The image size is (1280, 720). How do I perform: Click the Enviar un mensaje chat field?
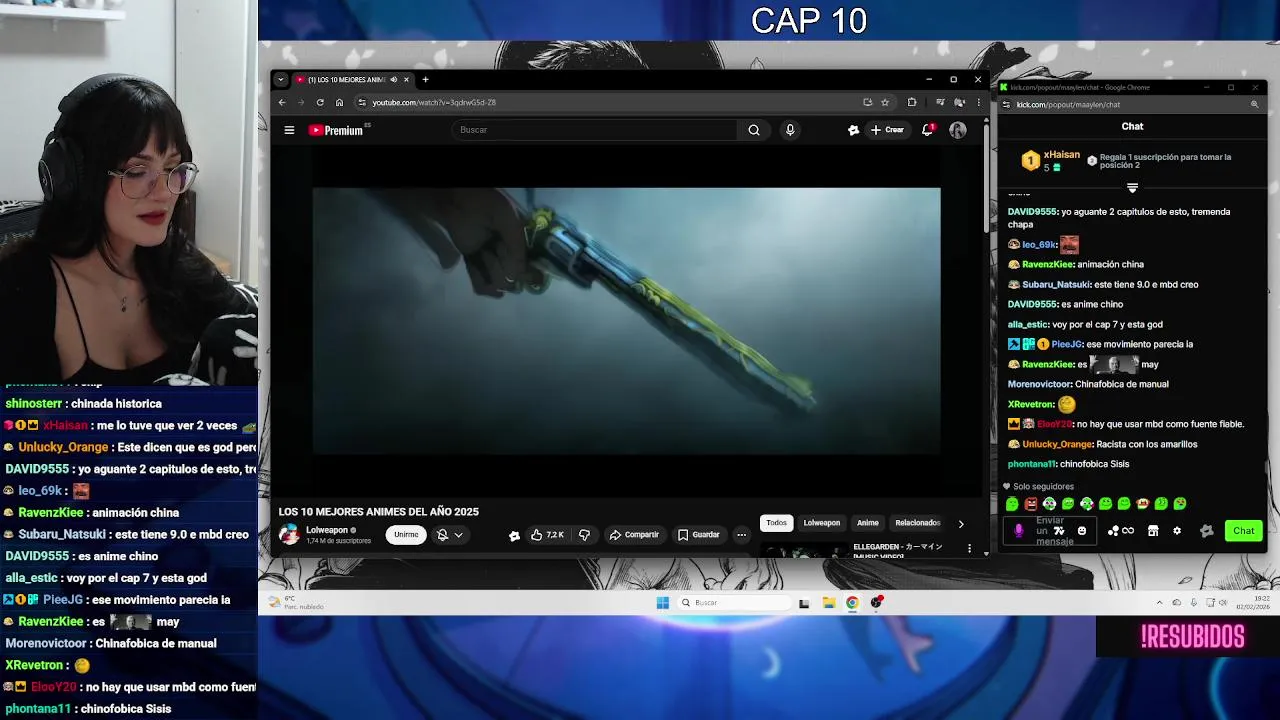click(x=1050, y=531)
